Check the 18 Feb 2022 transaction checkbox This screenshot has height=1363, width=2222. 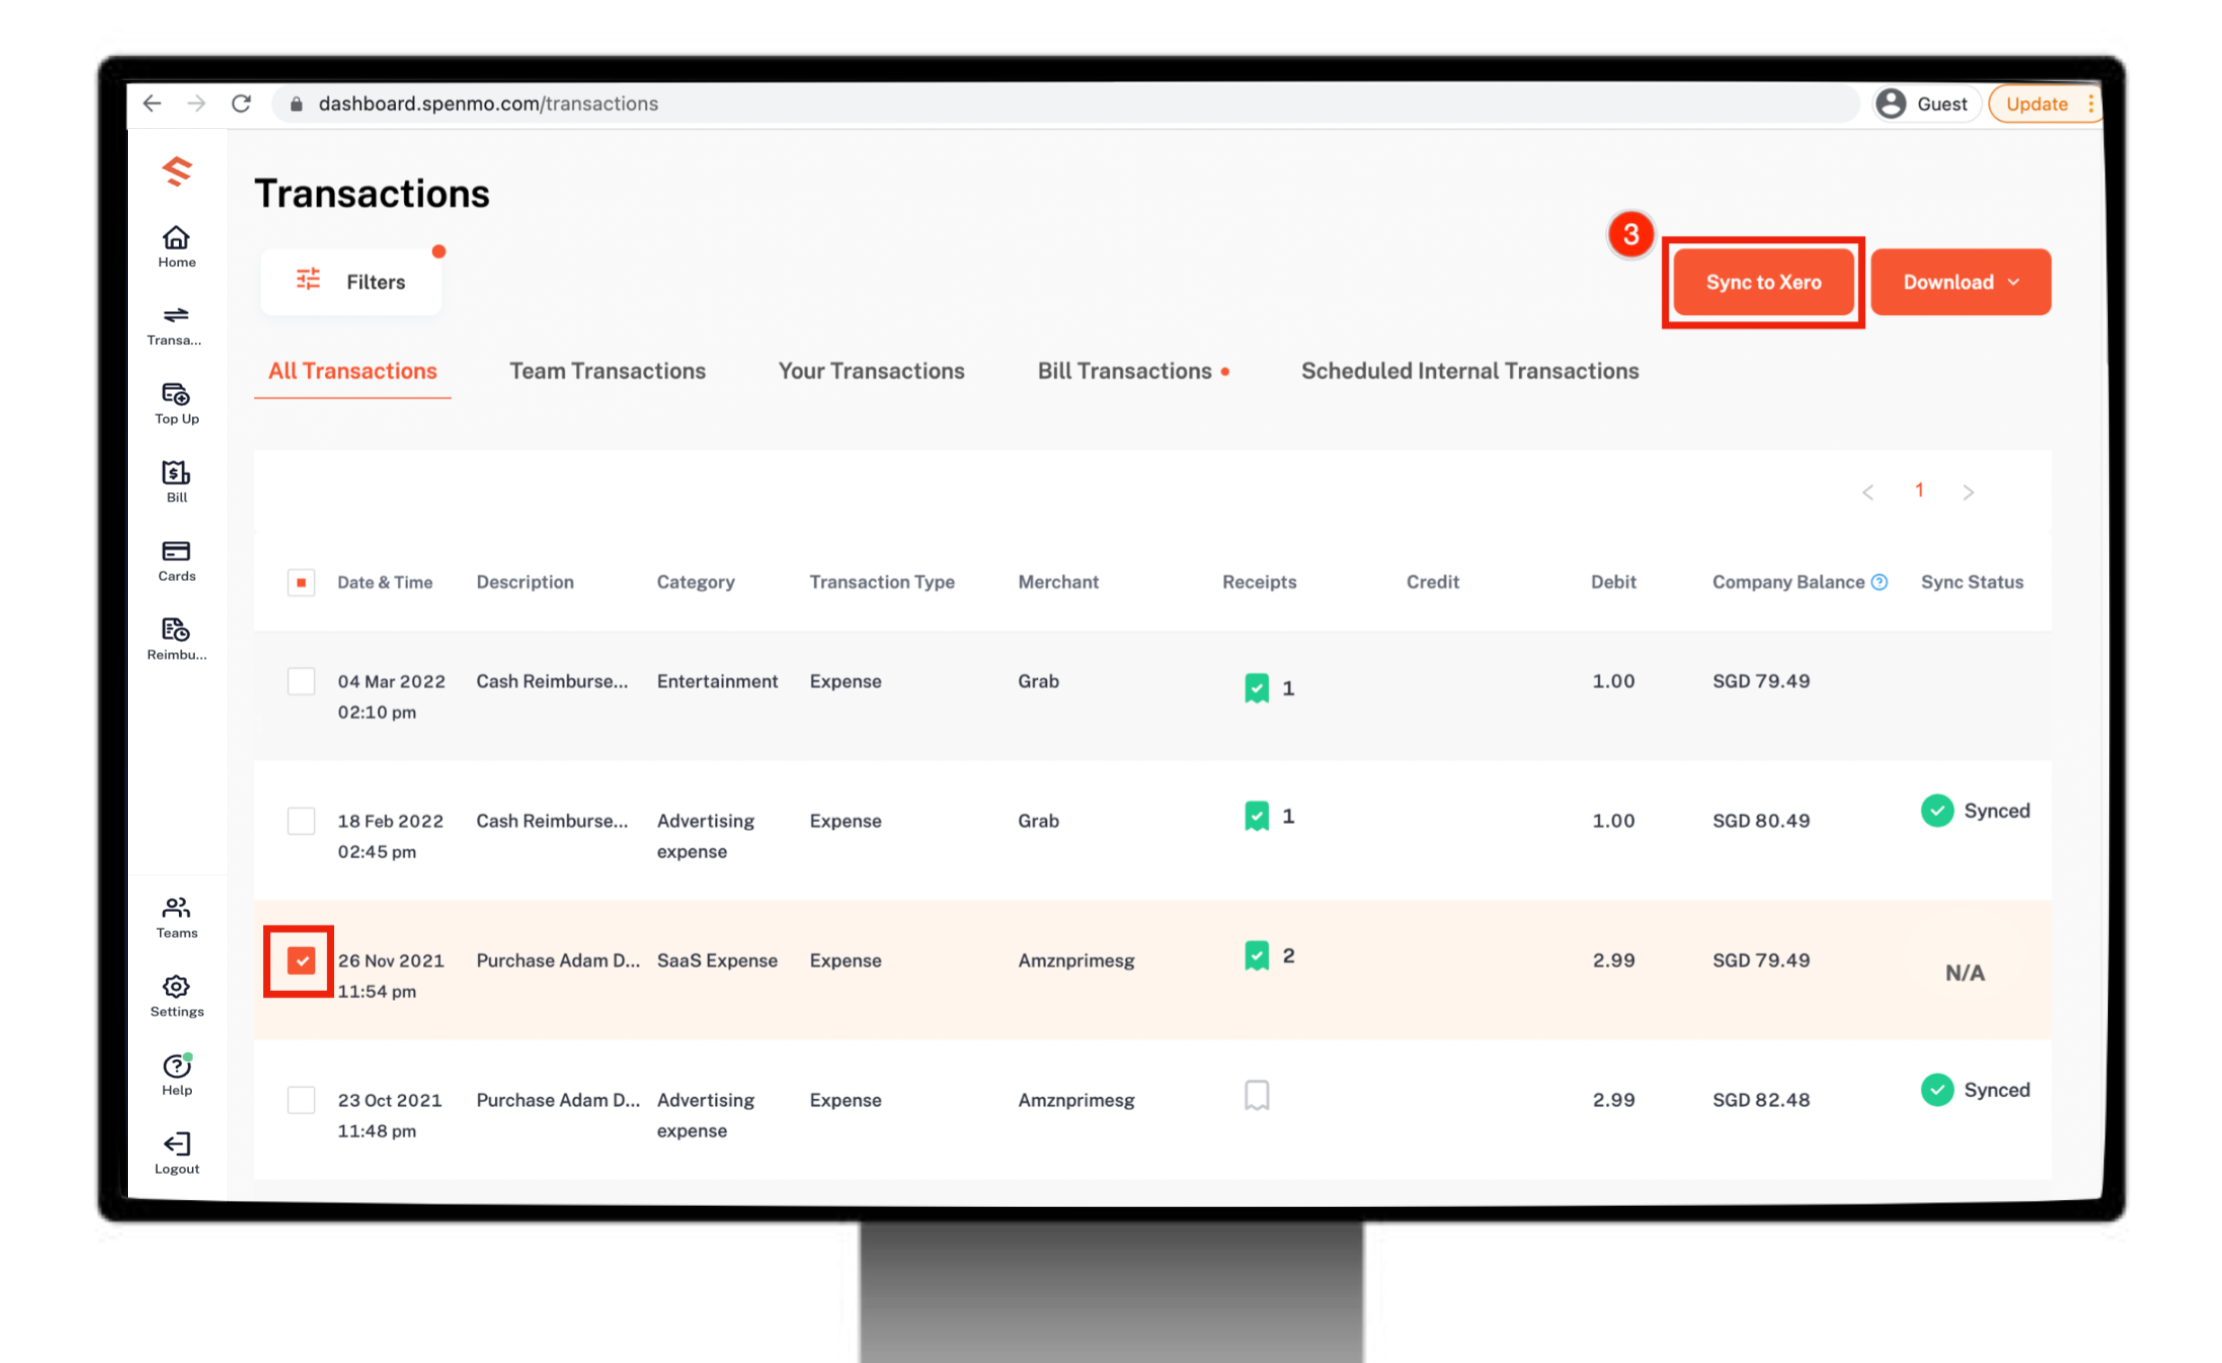click(301, 820)
